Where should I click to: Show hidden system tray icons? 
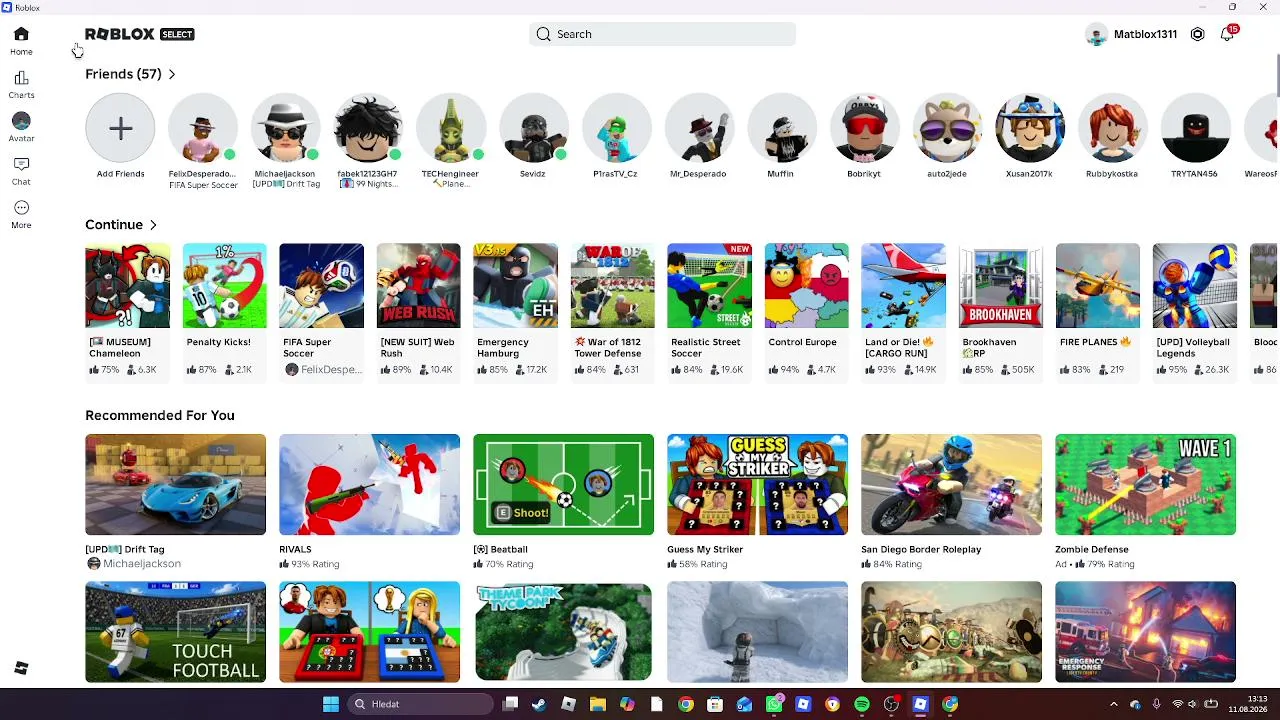coord(1114,704)
